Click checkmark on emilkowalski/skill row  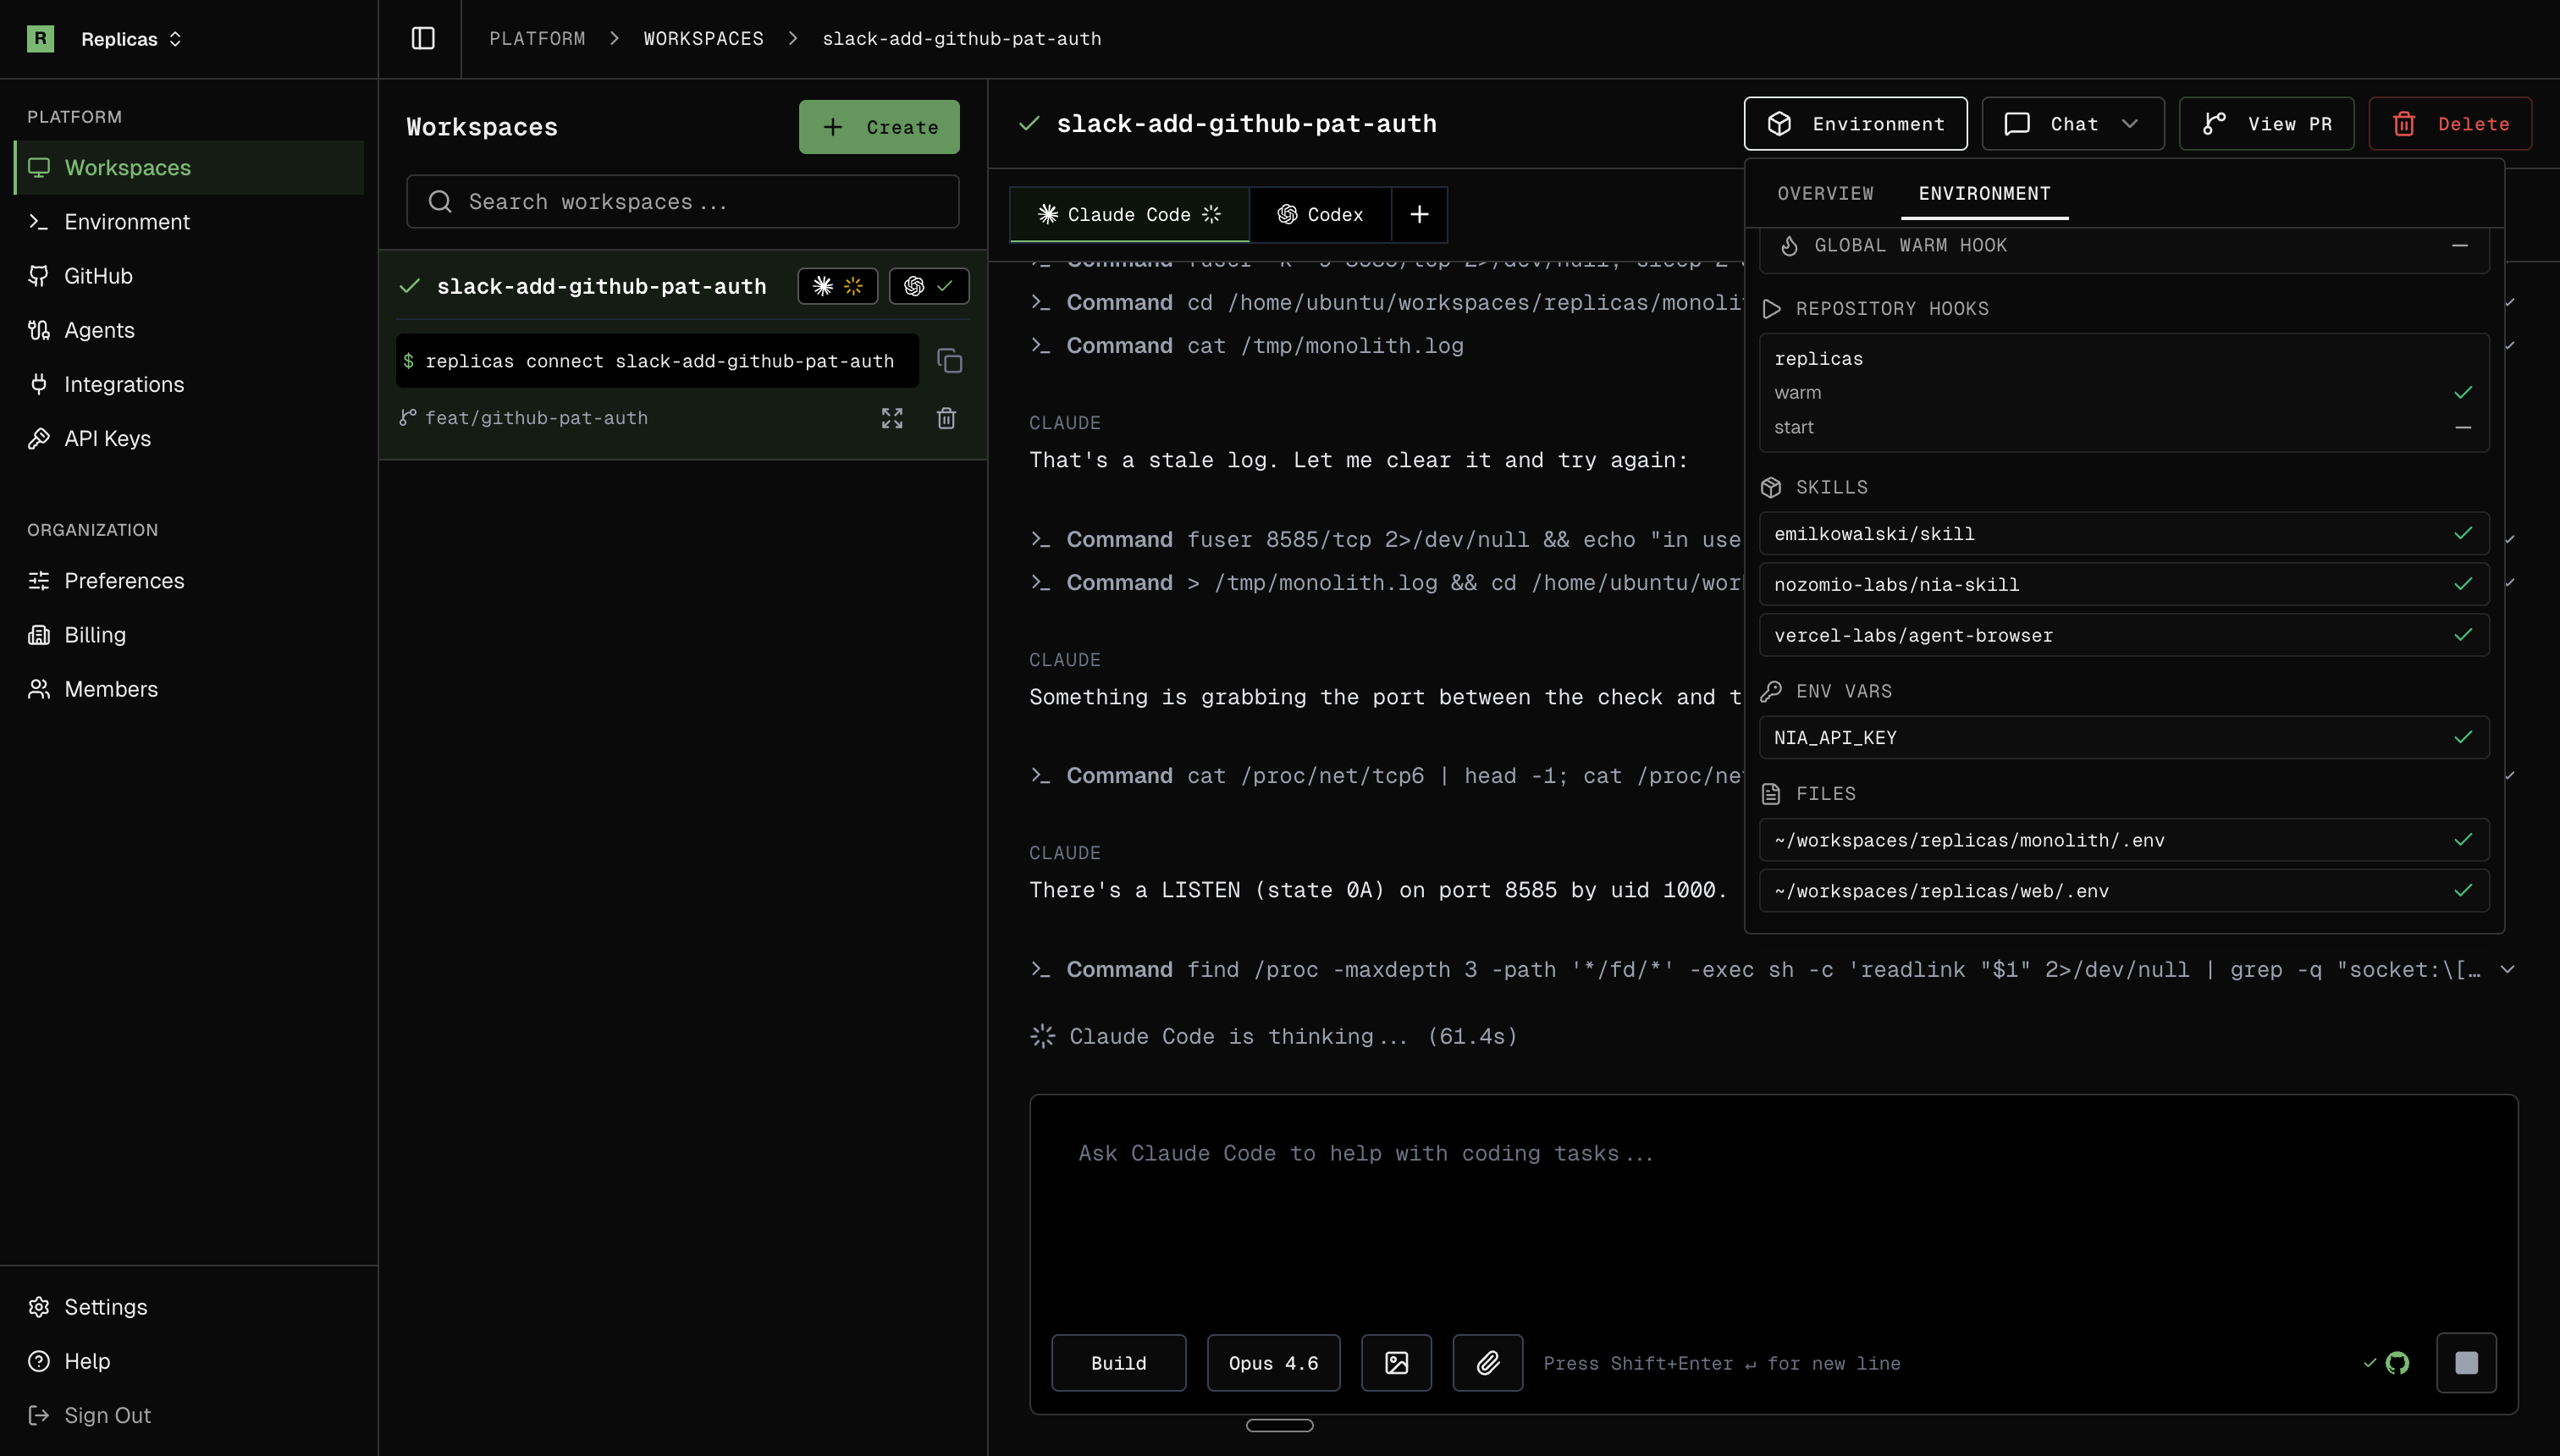[2463, 533]
